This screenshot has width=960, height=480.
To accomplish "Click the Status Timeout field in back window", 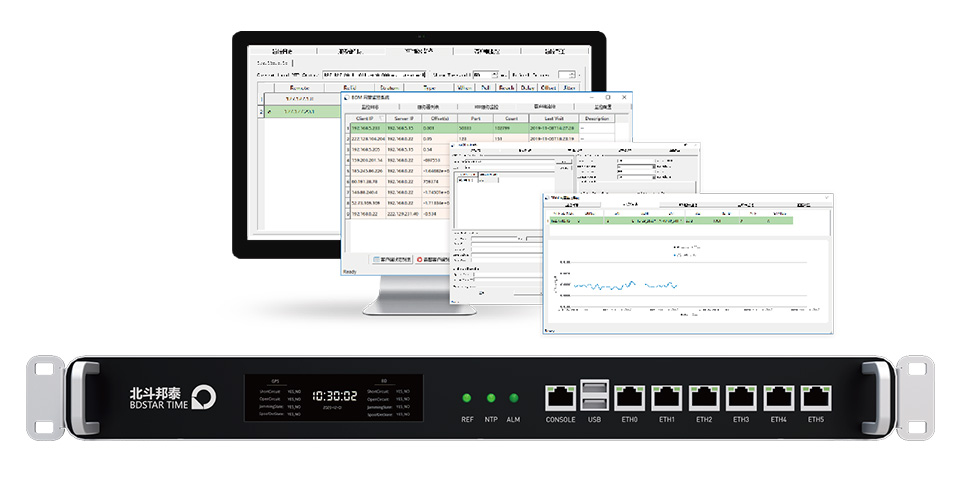I will tap(483, 74).
